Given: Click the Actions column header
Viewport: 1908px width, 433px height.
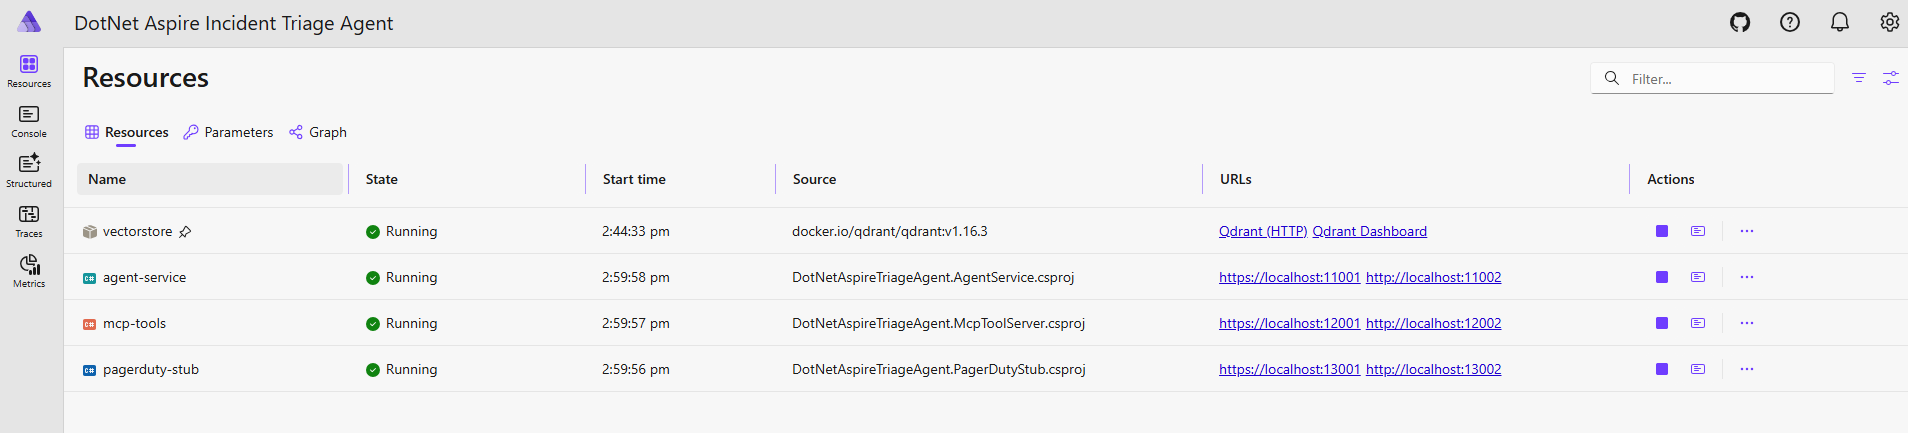Looking at the screenshot, I should [1670, 179].
